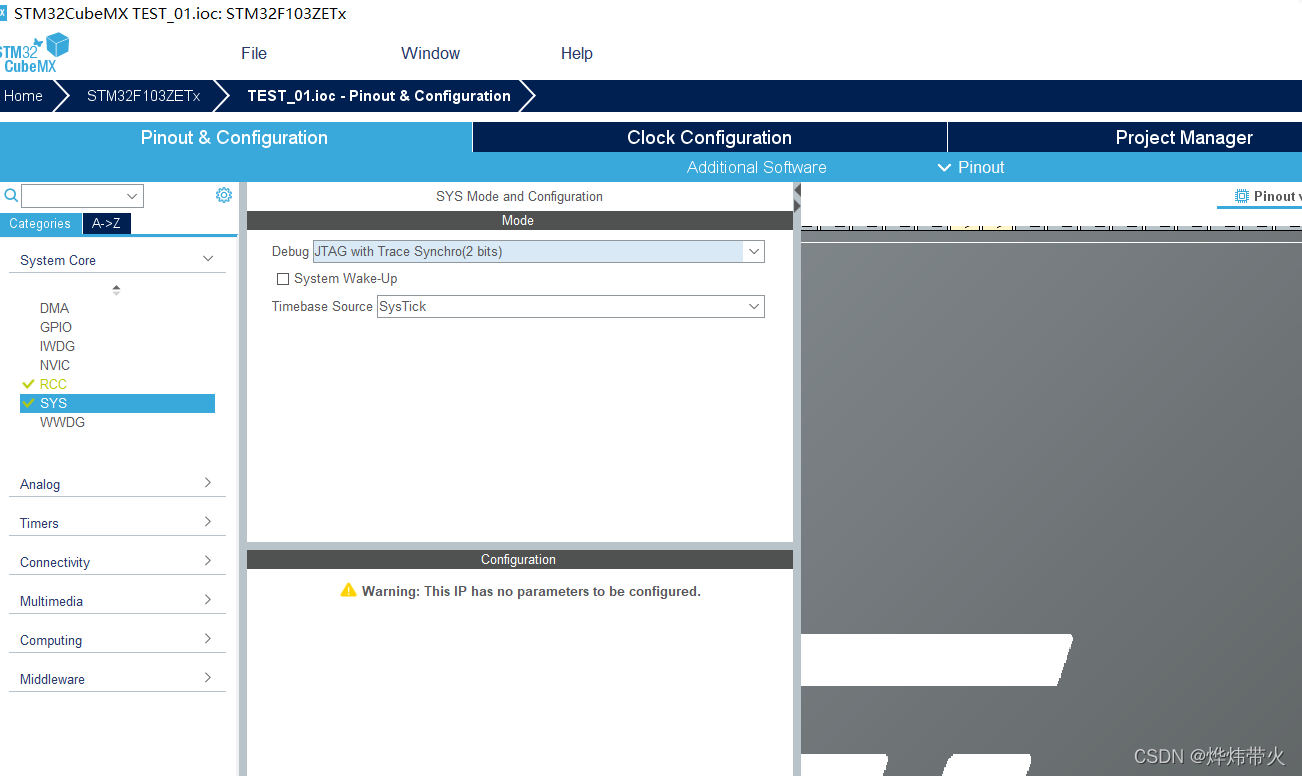Click the Pinout view tab label

1277,196
